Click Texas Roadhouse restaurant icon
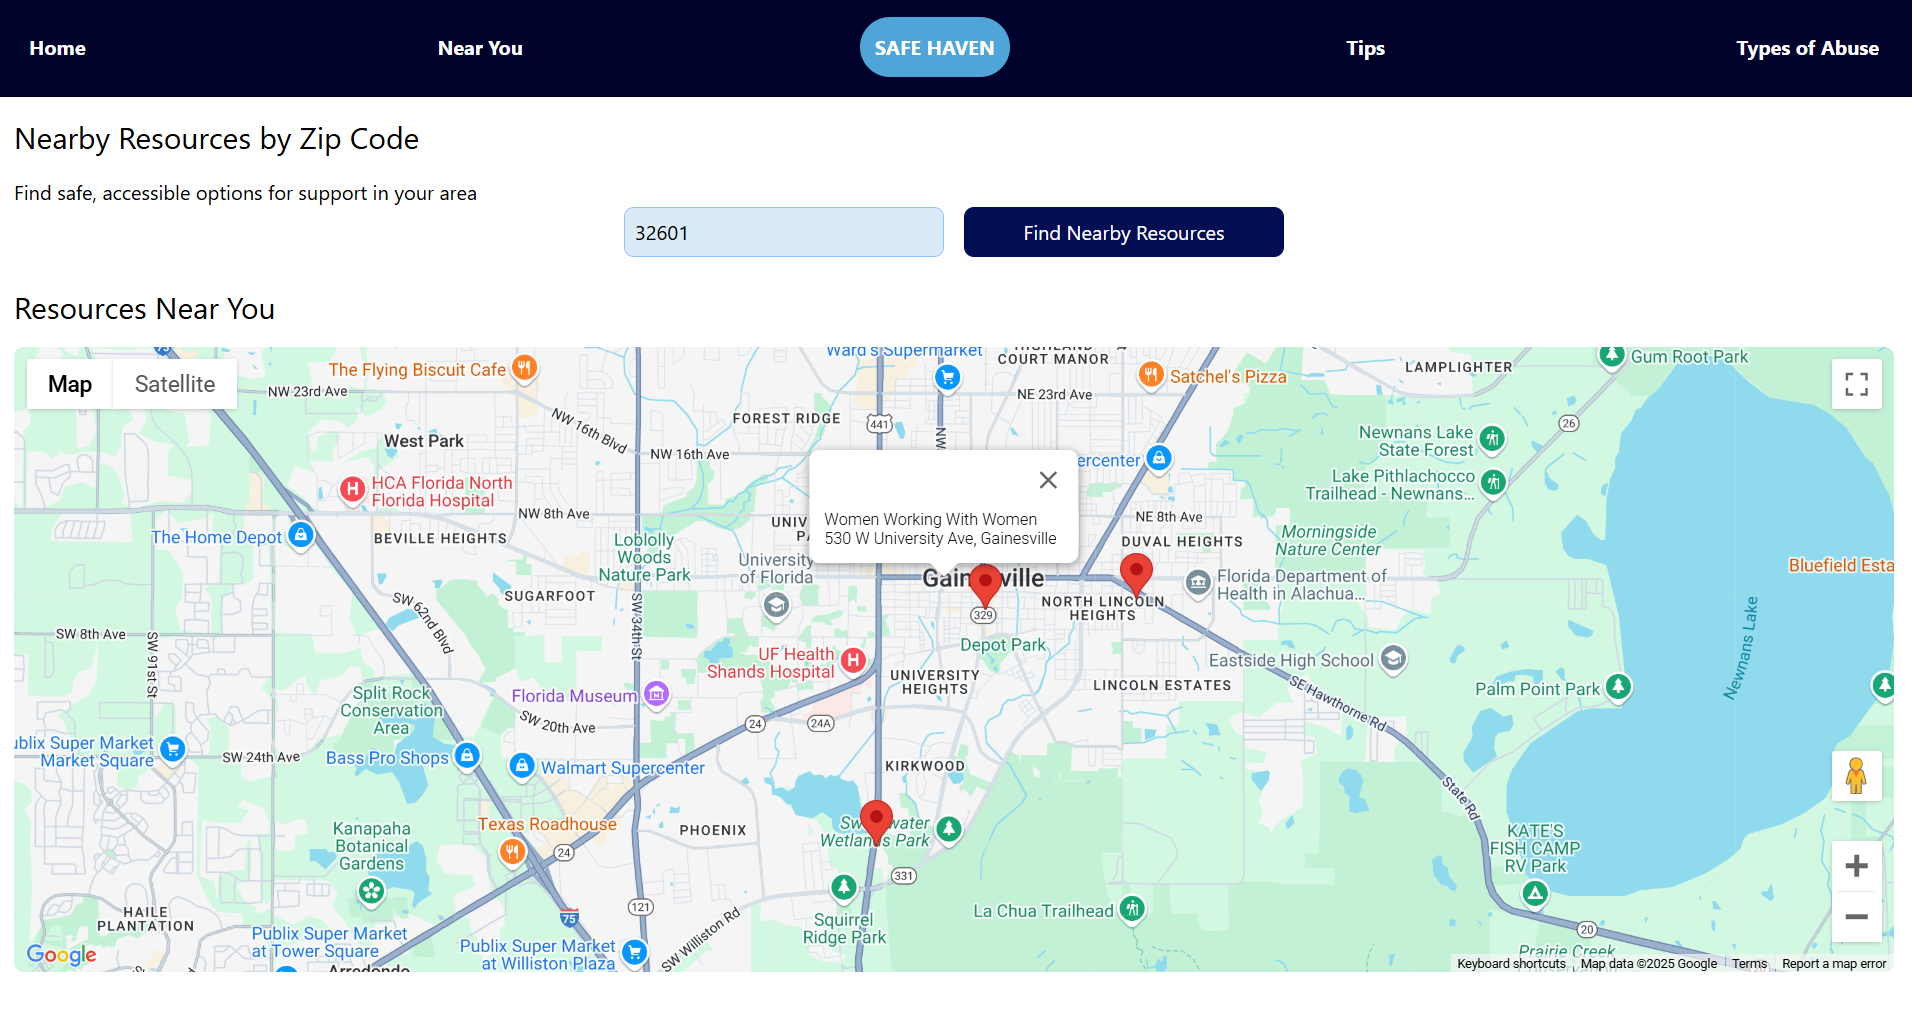Screen dimensions: 1912x1027 coord(512,852)
